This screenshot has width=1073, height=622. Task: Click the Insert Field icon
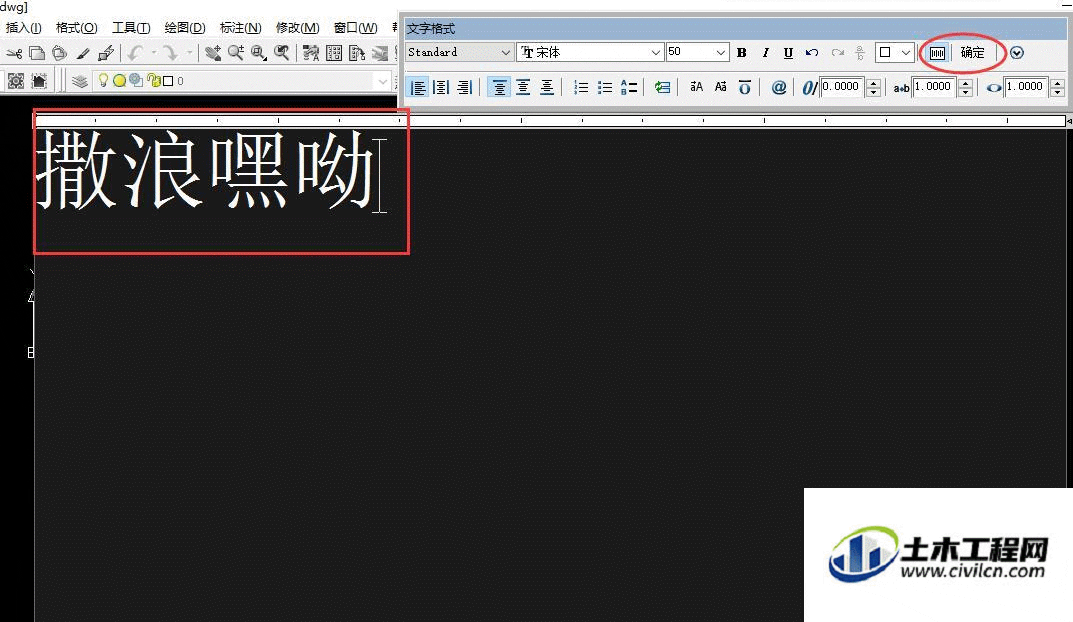(x=662, y=87)
